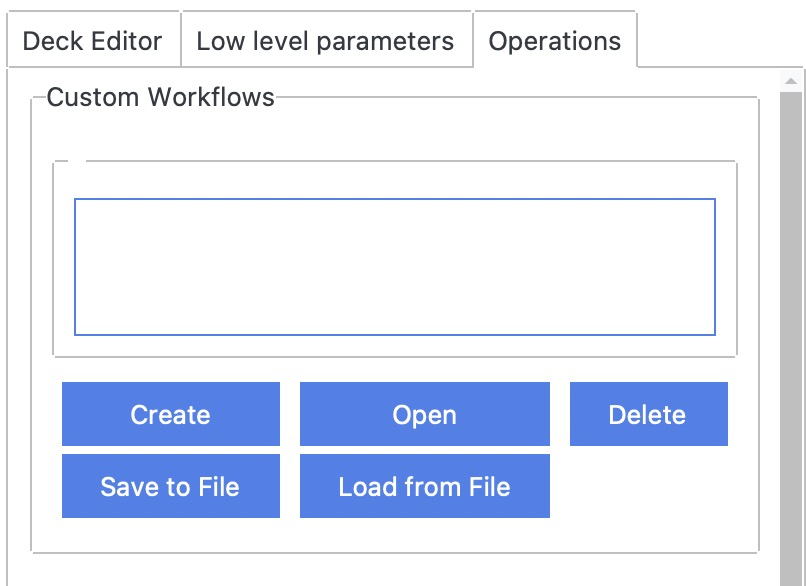Save custom workflows to a file
This screenshot has width=806, height=586.
pyautogui.click(x=170, y=486)
